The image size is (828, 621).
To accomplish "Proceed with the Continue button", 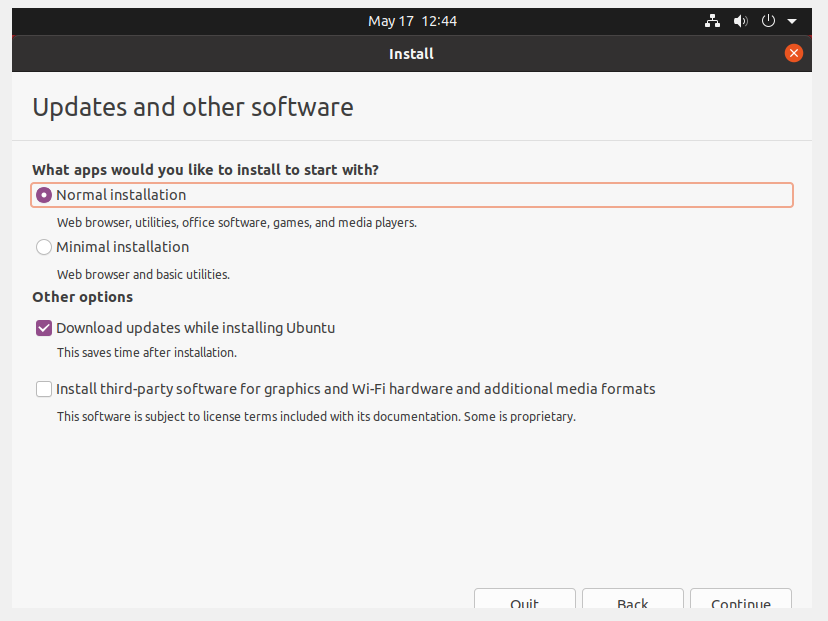I will 741,599.
